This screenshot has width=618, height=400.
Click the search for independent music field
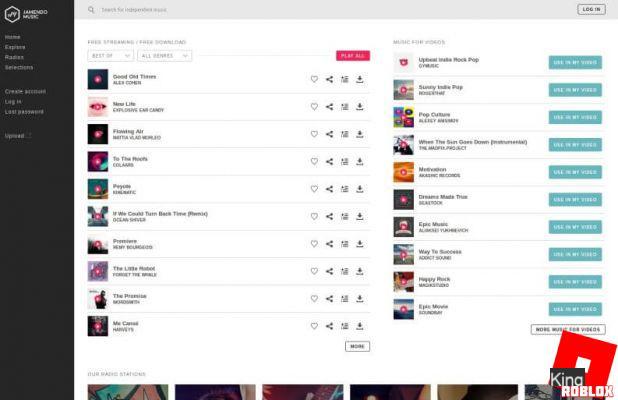pyautogui.click(x=200, y=9)
